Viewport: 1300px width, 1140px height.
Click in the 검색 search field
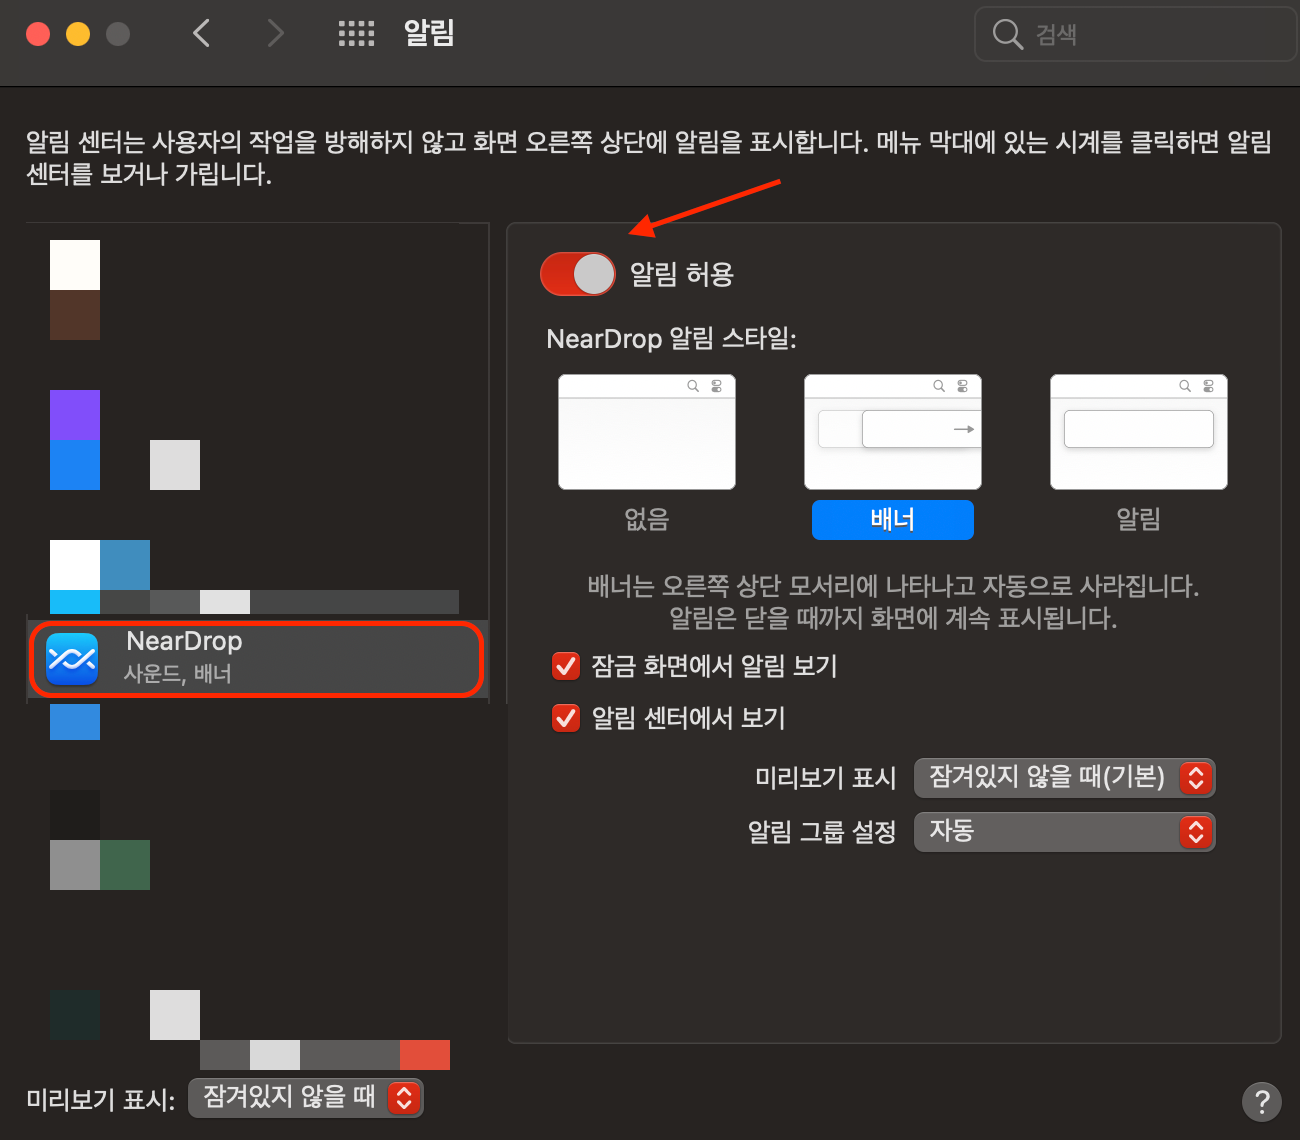point(1136,35)
